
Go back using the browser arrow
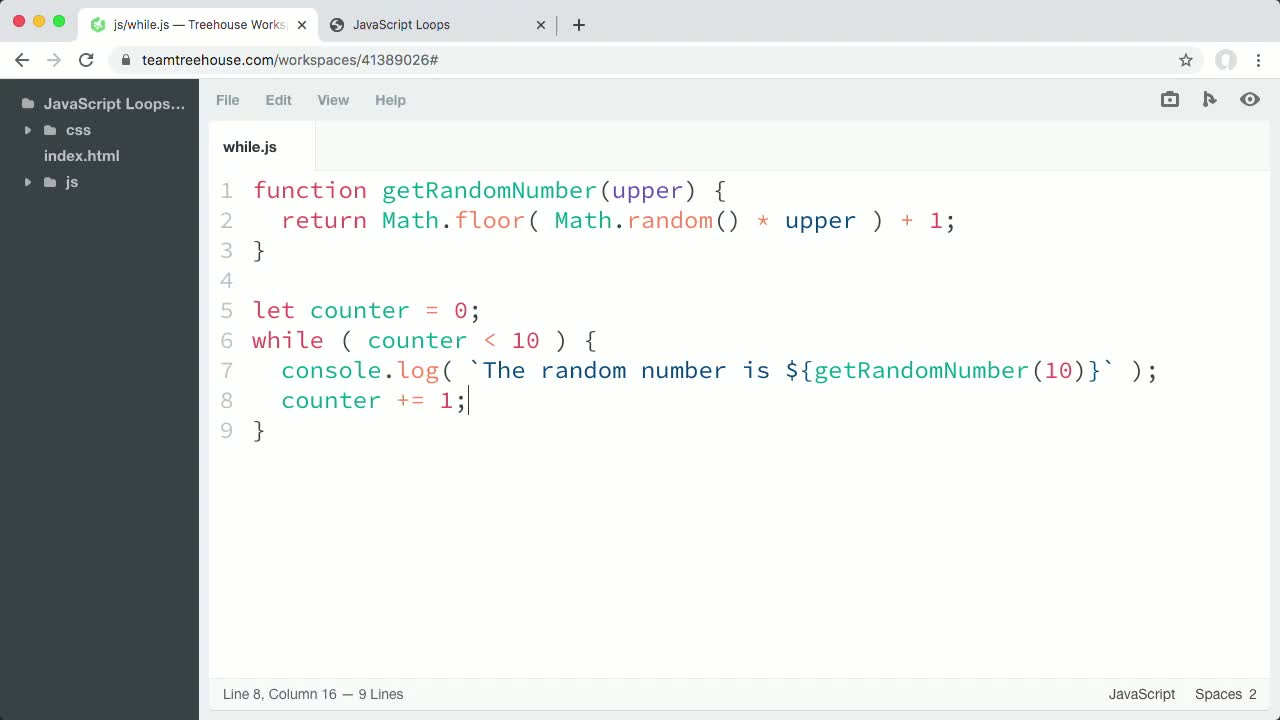[22, 60]
